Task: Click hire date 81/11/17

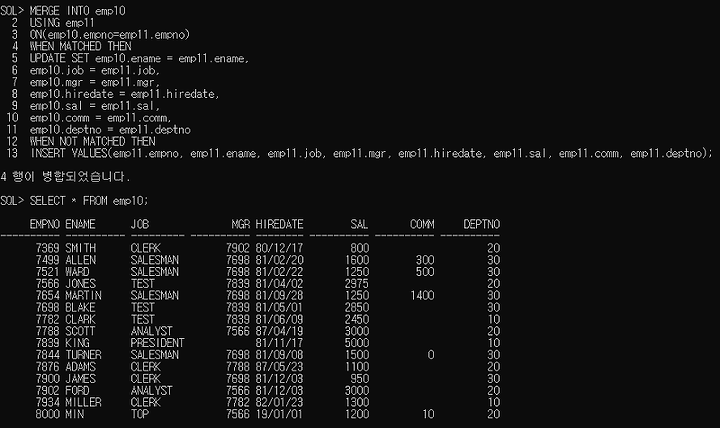Action: pos(280,343)
